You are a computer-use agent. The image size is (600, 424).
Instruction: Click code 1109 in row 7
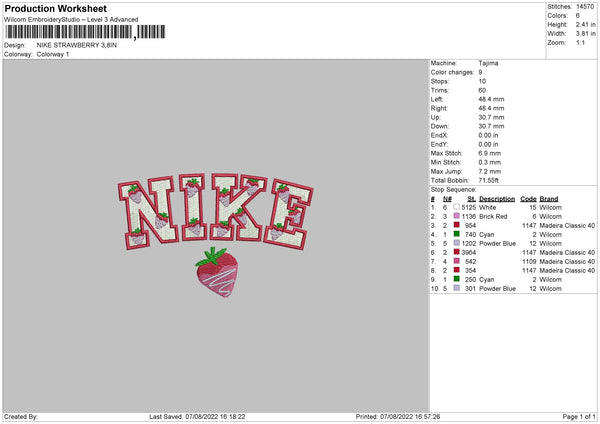click(x=529, y=261)
